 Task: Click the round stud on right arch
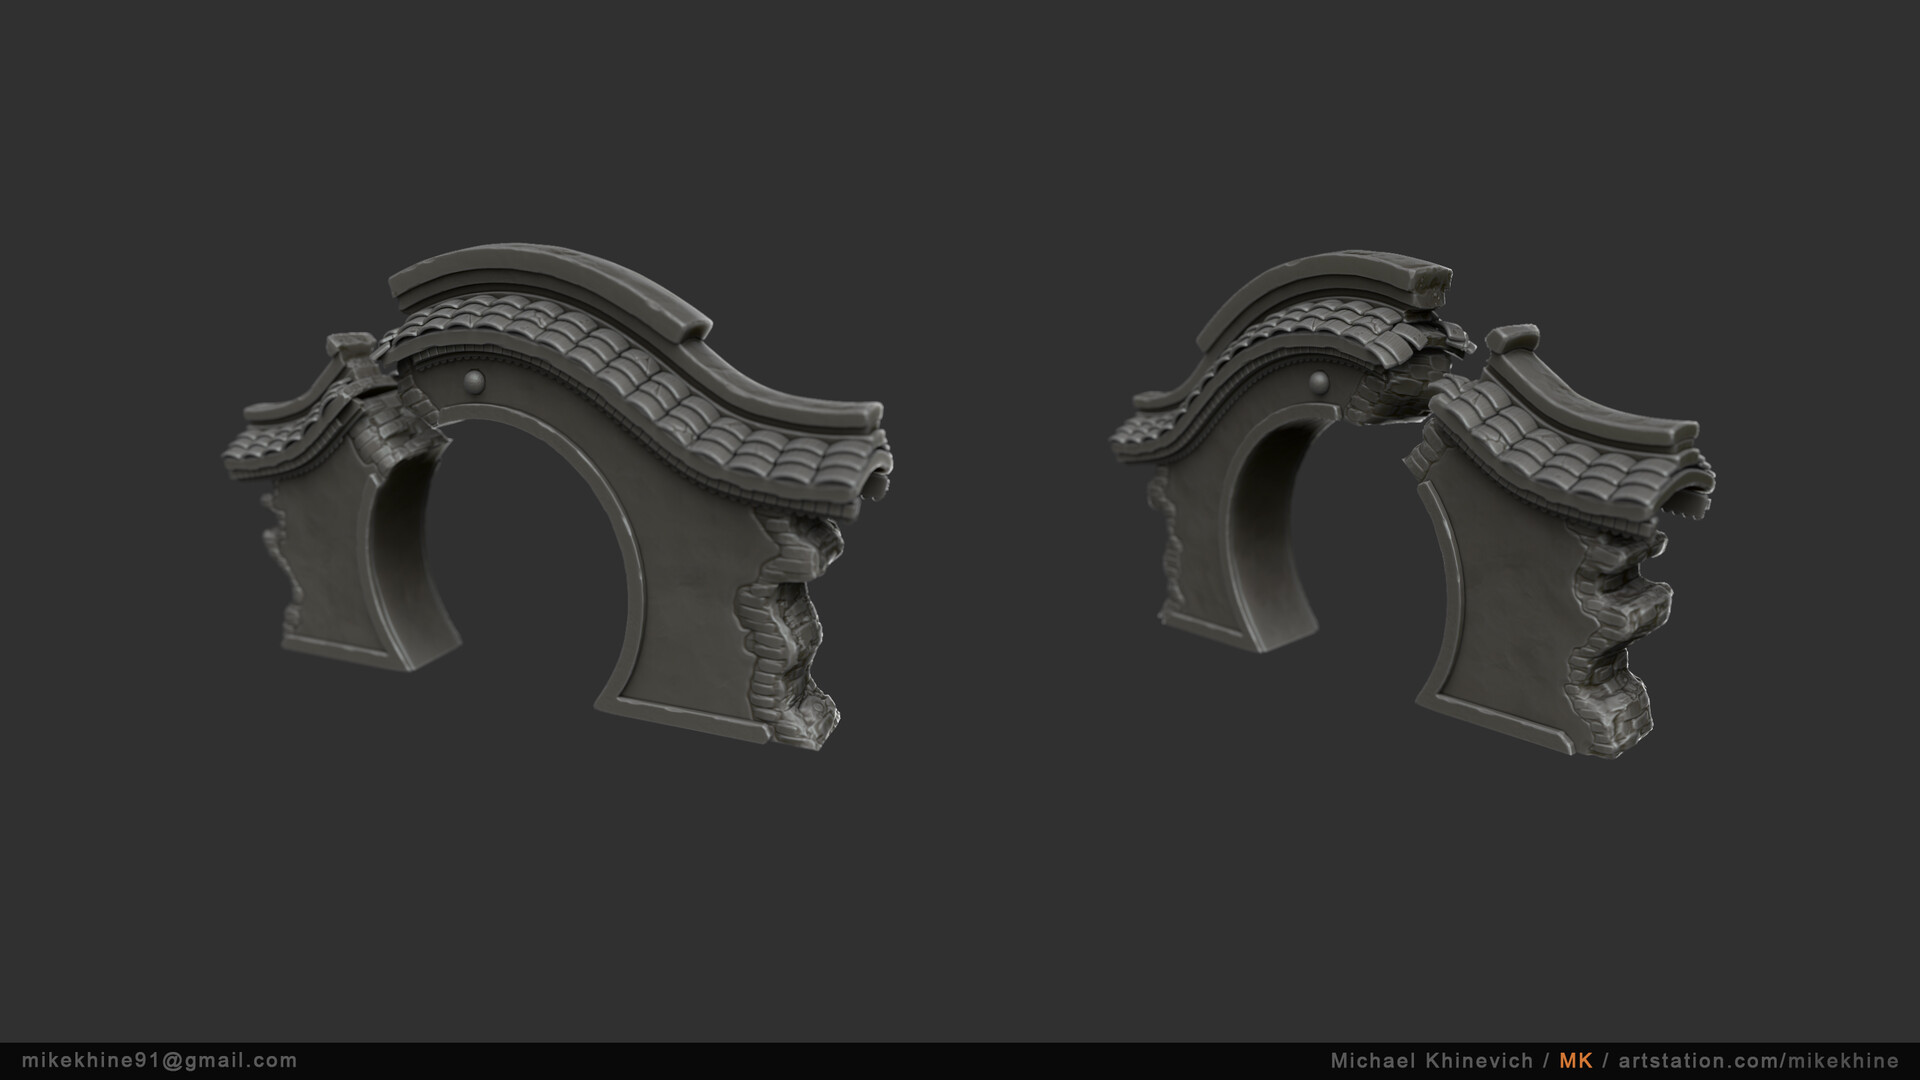click(1319, 381)
